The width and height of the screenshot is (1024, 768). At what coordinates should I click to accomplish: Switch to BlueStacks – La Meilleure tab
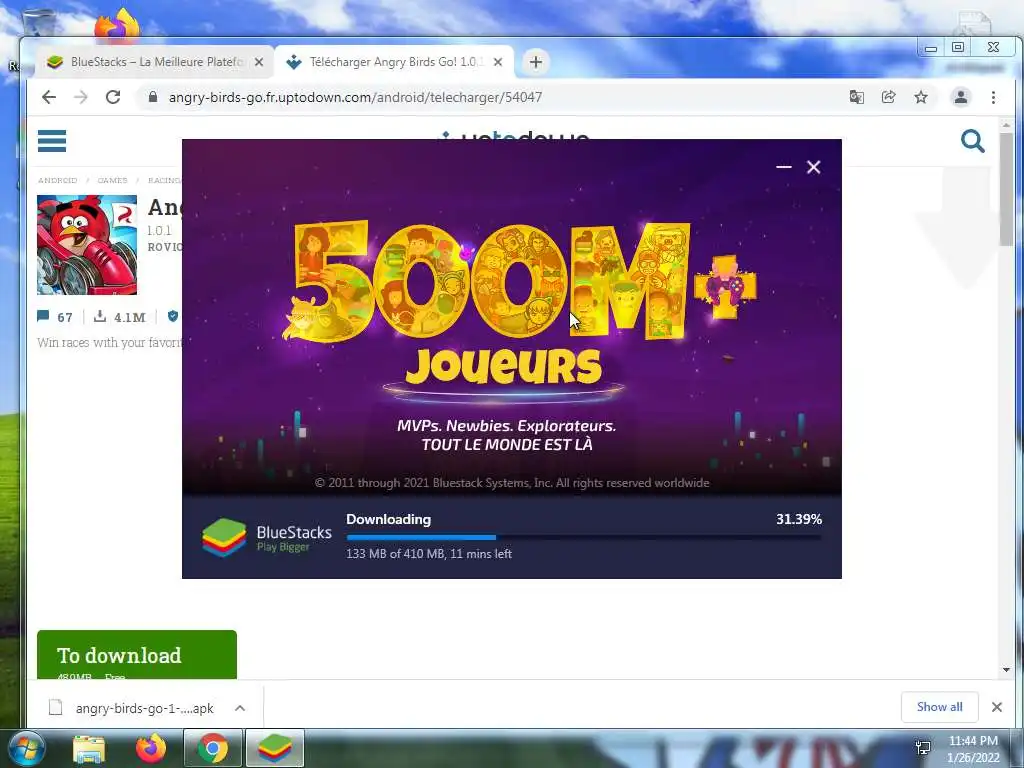[155, 62]
